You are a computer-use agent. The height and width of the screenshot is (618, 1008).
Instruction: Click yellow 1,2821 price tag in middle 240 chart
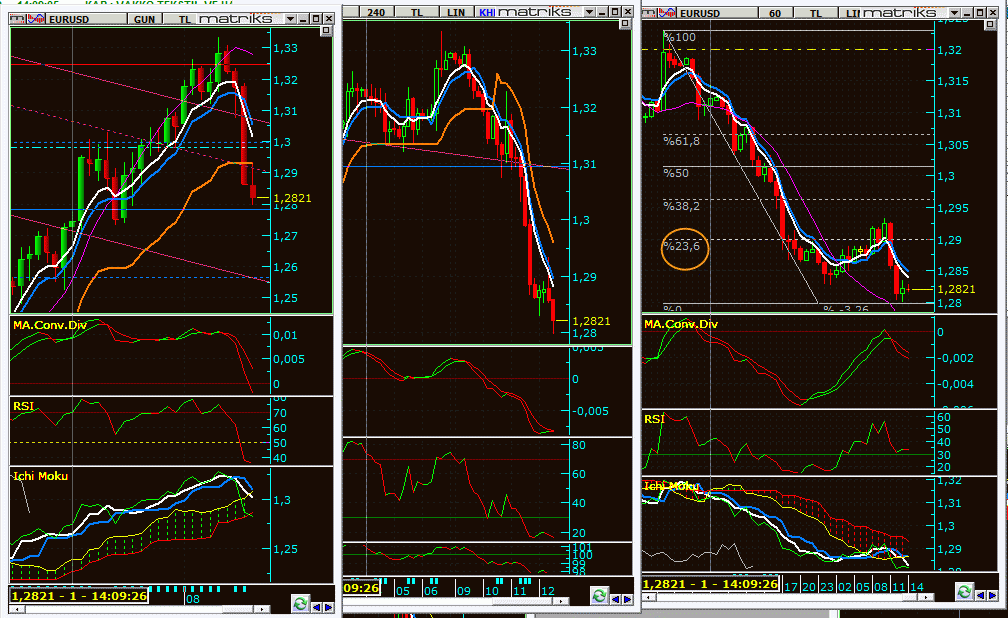tap(591, 321)
